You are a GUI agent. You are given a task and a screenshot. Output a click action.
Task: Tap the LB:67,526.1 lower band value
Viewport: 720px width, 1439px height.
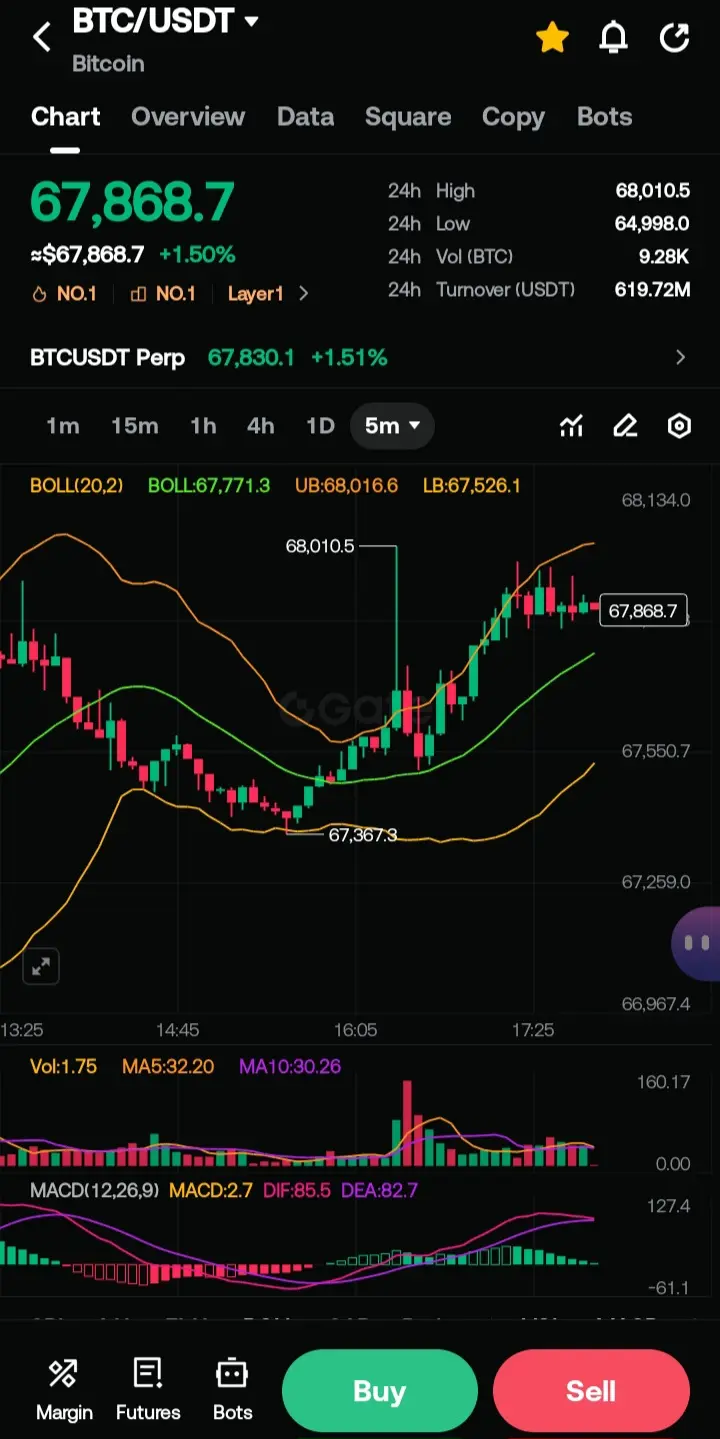pyautogui.click(x=471, y=486)
